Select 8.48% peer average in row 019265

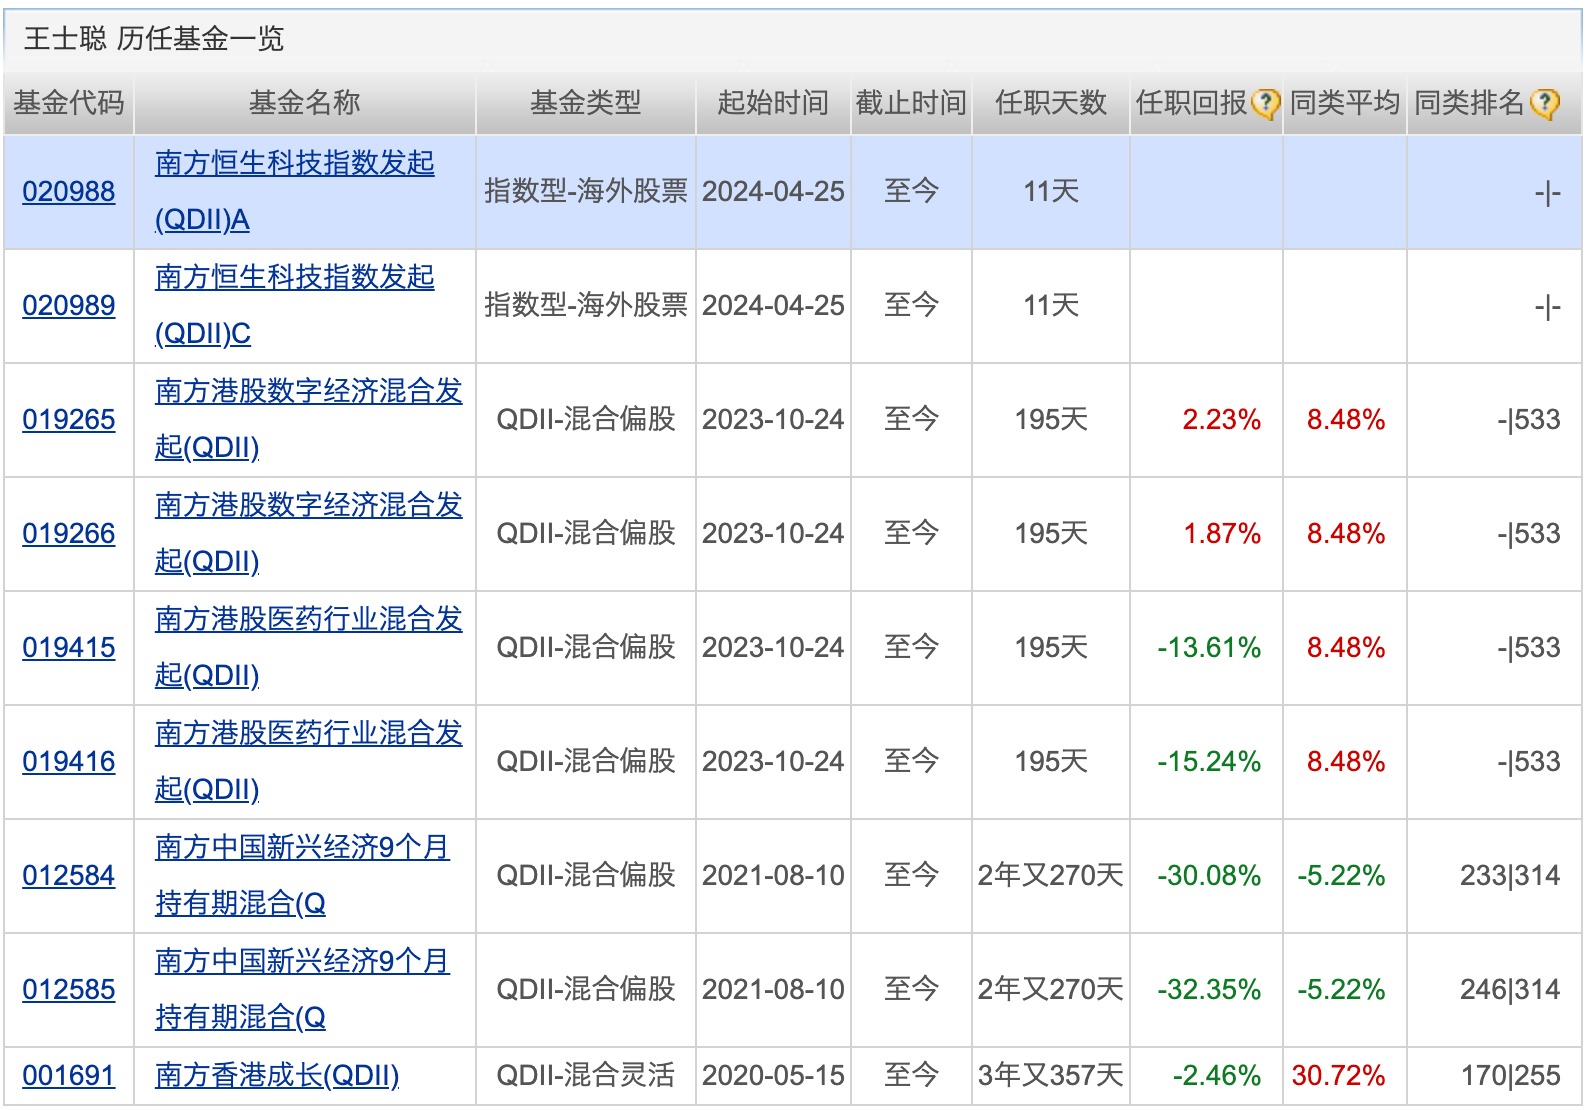coord(1346,420)
